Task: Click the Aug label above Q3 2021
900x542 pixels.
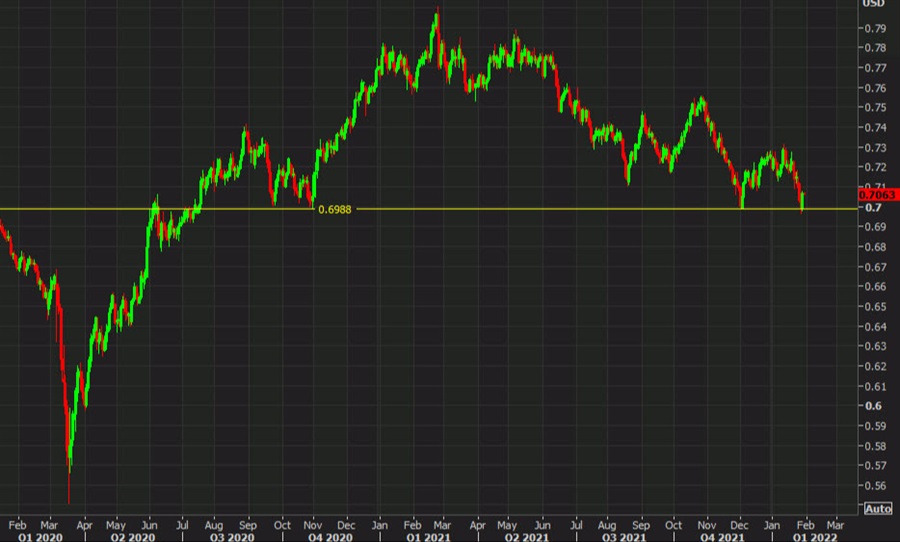Action: tap(607, 525)
